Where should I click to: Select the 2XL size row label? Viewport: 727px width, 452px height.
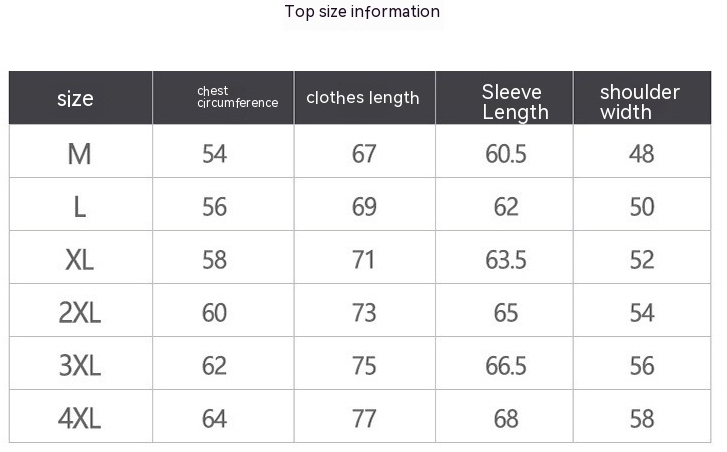tap(79, 313)
